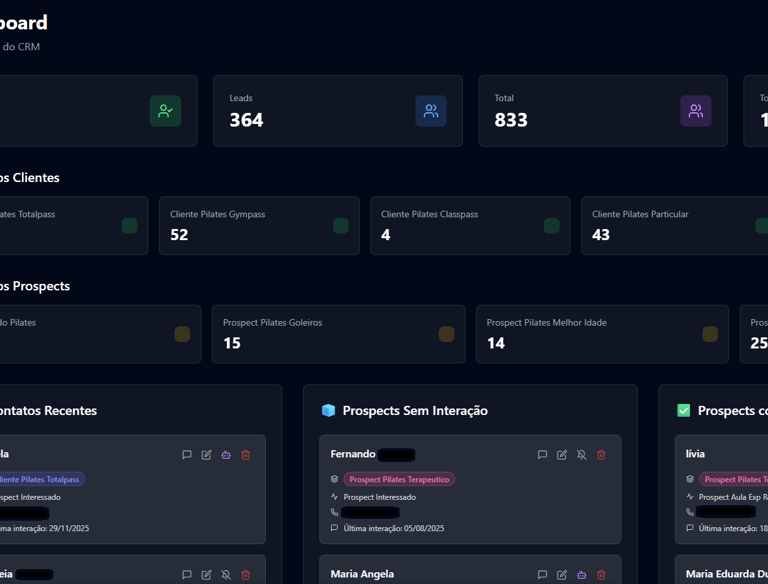Open the Cliente Pilates Particular card
Screen dimensions: 768x584
(x=674, y=226)
